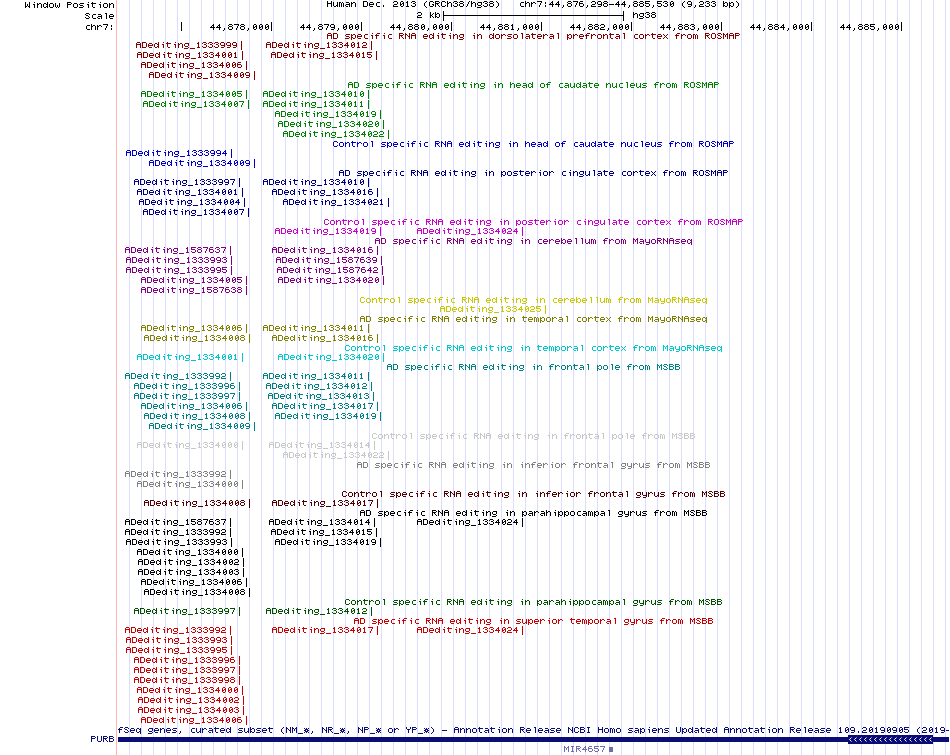
Task: Open RefSeq genes curated subset track title
Action: 533,730
